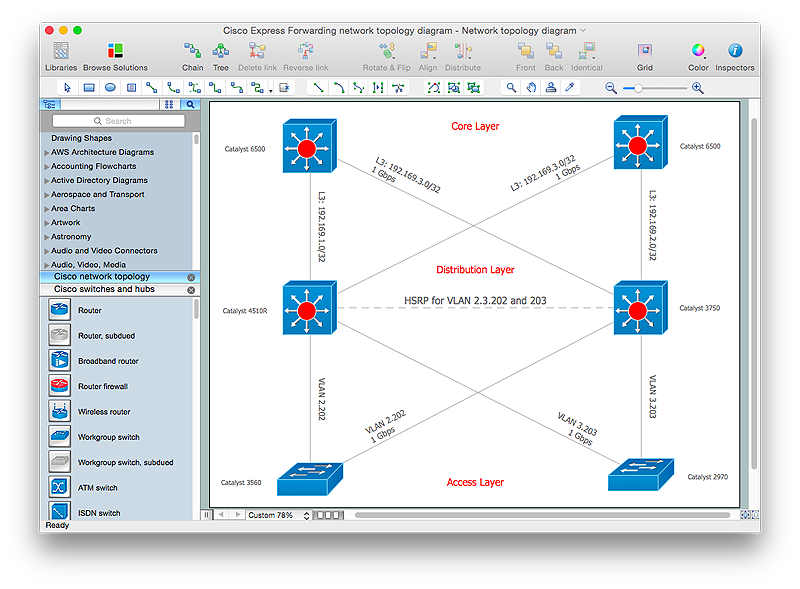Click Browse Solutions in toolbar
This screenshot has height=589, width=800.
115,57
